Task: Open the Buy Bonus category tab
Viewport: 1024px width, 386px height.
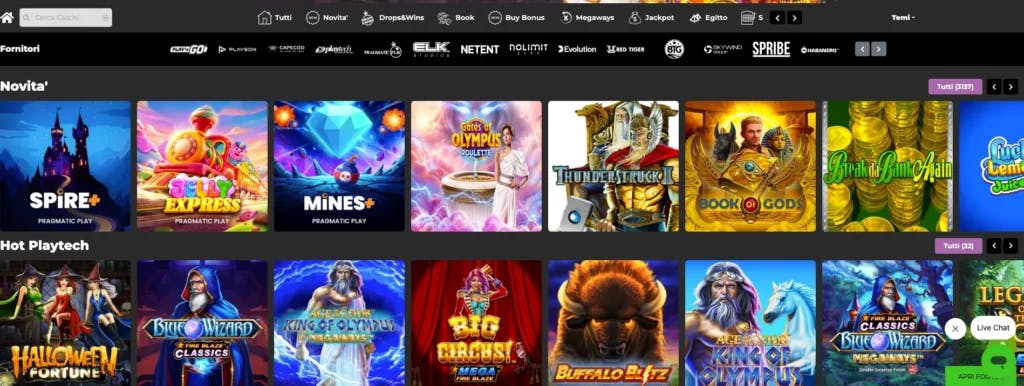Action: click(x=517, y=18)
